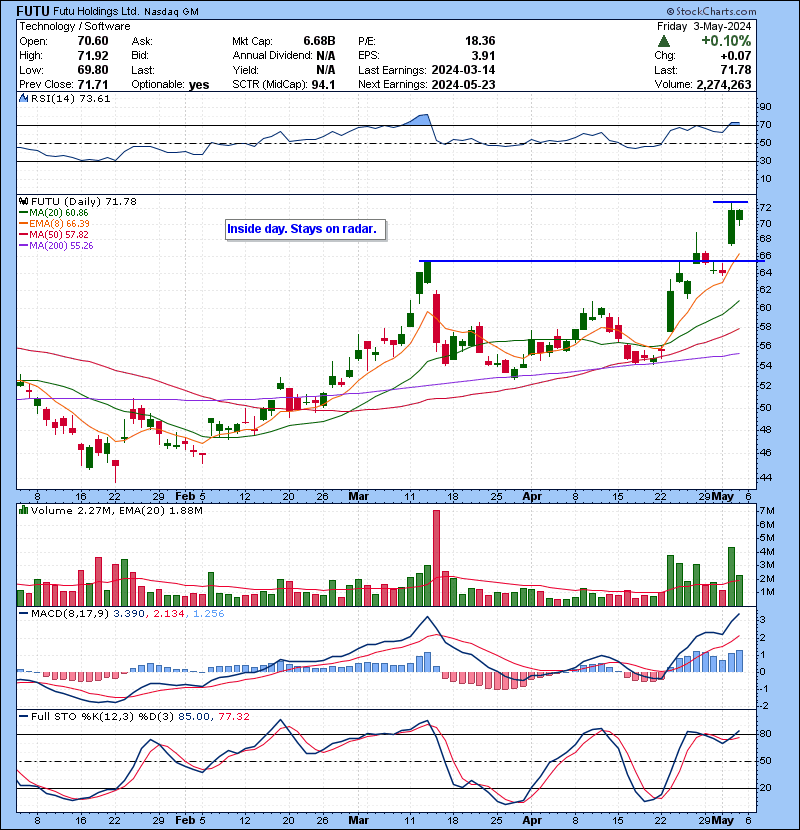Click the Nasdaq GM exchange label
800x830 pixels.
click(171, 12)
